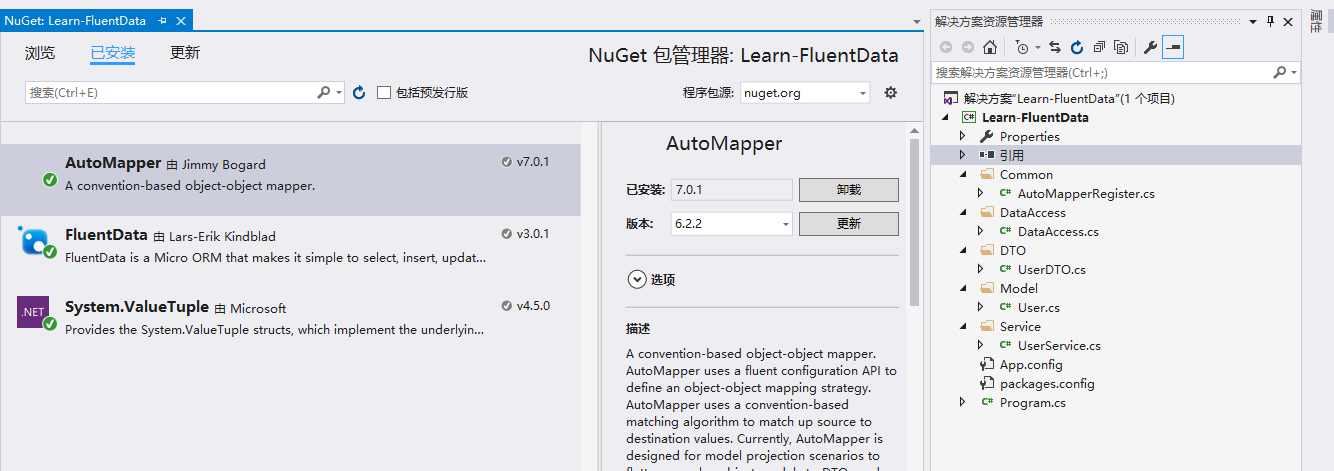Click the back arrow in Solution Explorer toolbar
This screenshot has height=471, width=1334.
point(946,47)
